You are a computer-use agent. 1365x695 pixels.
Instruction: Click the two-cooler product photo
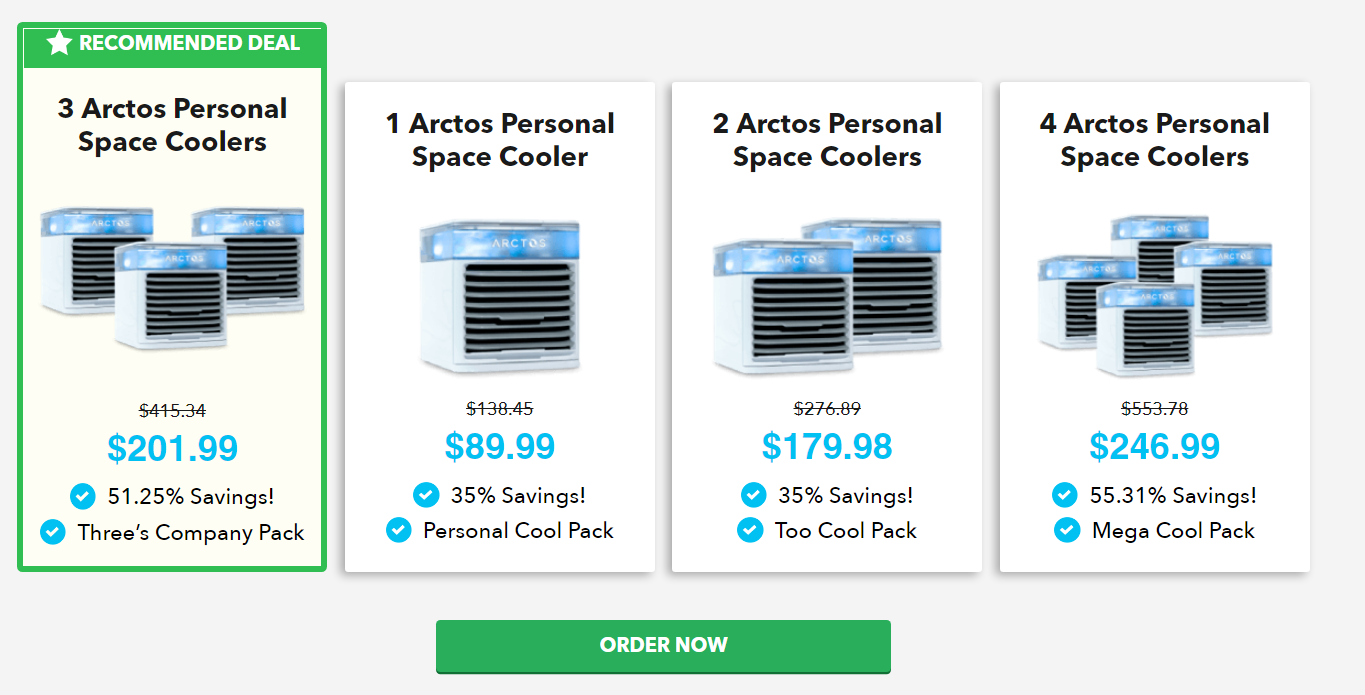click(826, 295)
